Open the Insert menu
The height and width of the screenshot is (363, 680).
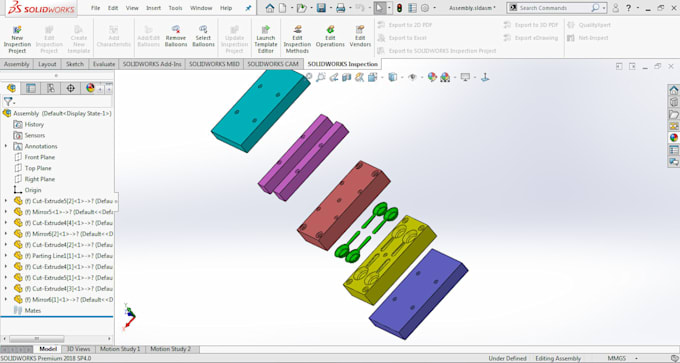[x=154, y=8]
